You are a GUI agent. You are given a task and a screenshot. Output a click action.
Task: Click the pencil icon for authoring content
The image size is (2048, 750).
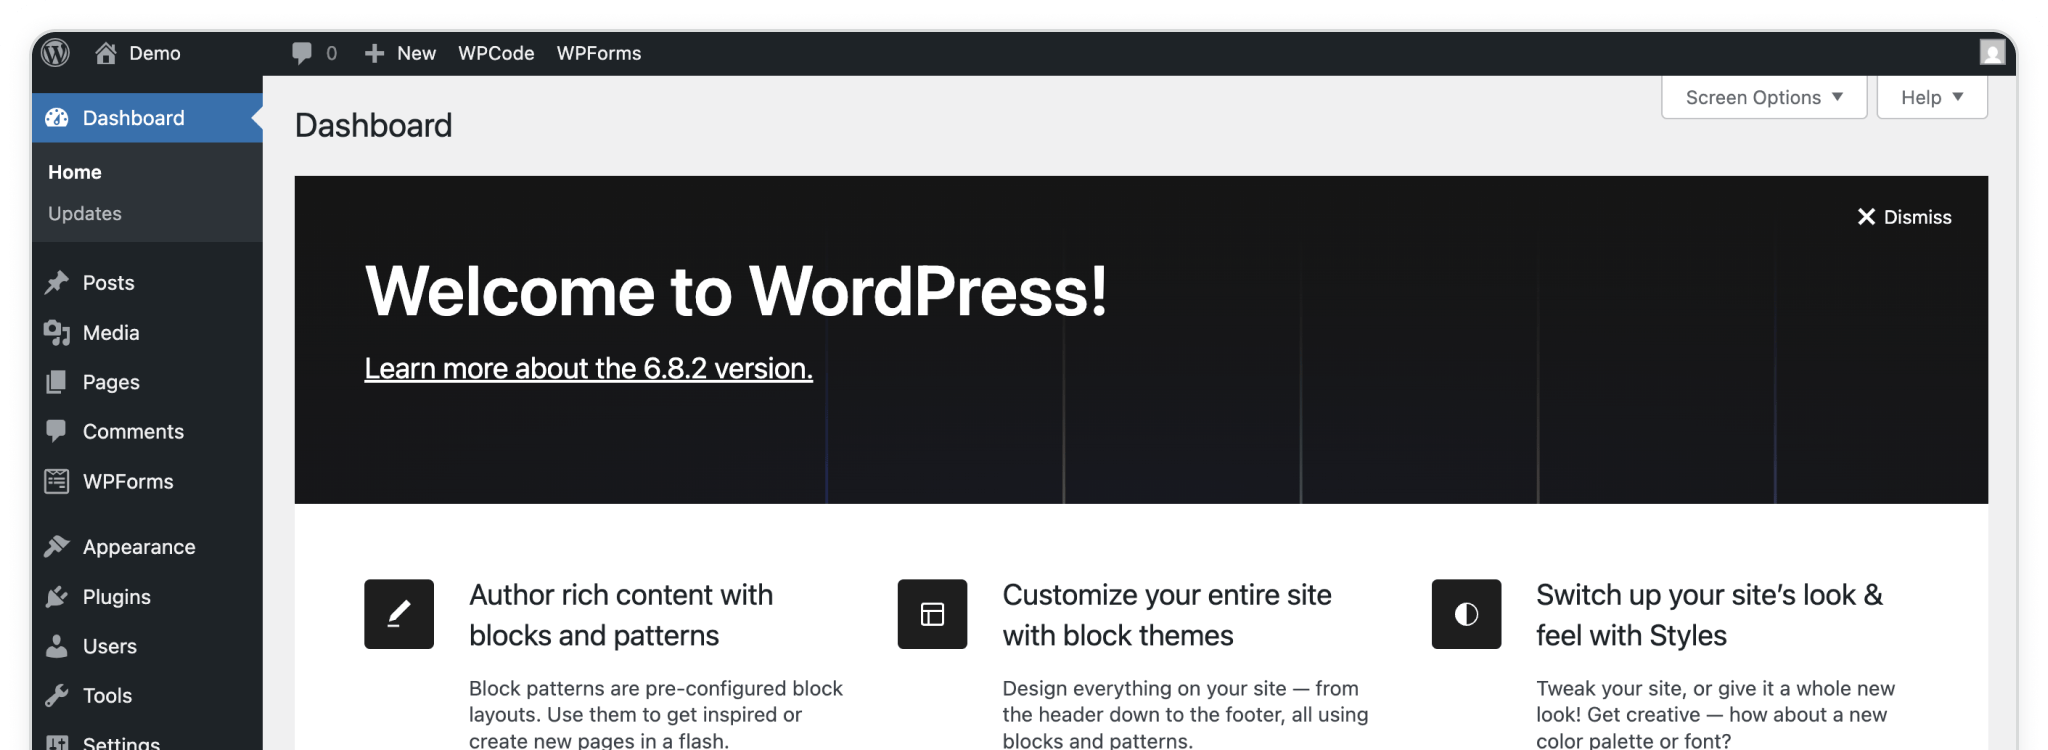click(x=399, y=614)
